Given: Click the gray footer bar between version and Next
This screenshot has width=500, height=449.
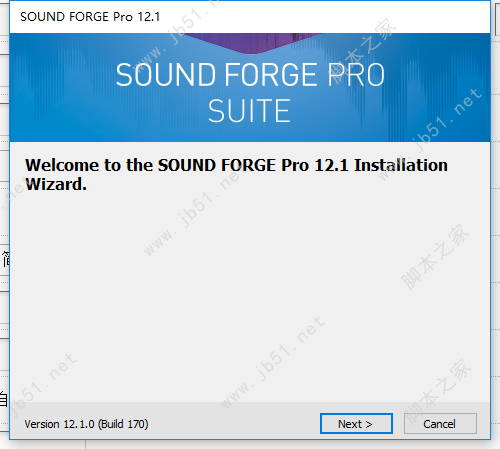Looking at the screenshot, I should [233, 424].
